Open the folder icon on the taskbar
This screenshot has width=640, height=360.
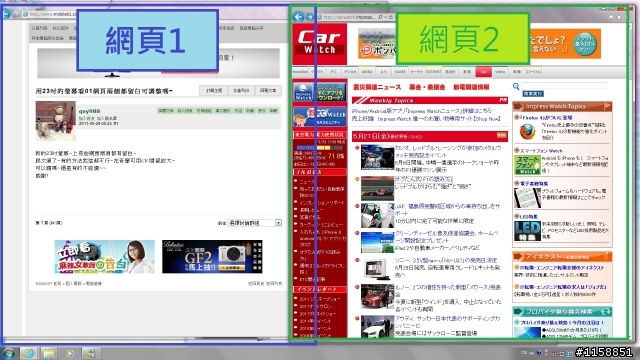pyautogui.click(x=49, y=353)
